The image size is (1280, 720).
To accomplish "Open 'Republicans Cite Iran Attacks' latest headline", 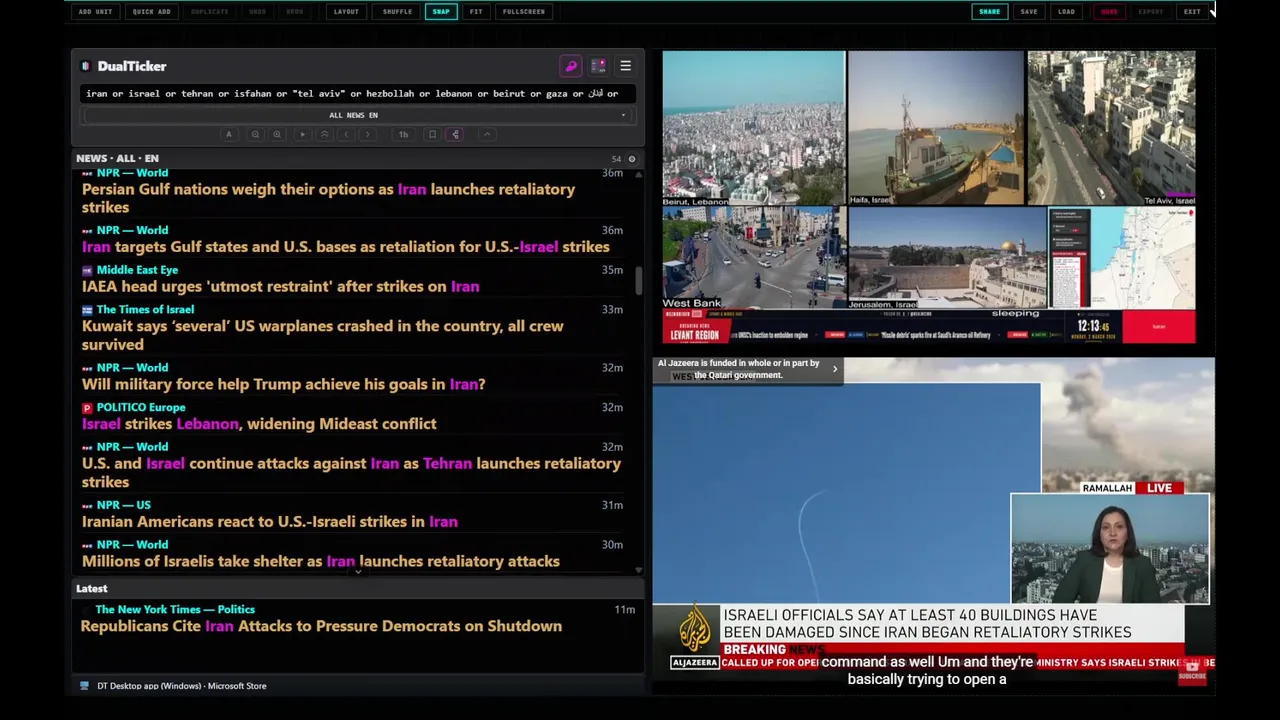I will pyautogui.click(x=321, y=626).
